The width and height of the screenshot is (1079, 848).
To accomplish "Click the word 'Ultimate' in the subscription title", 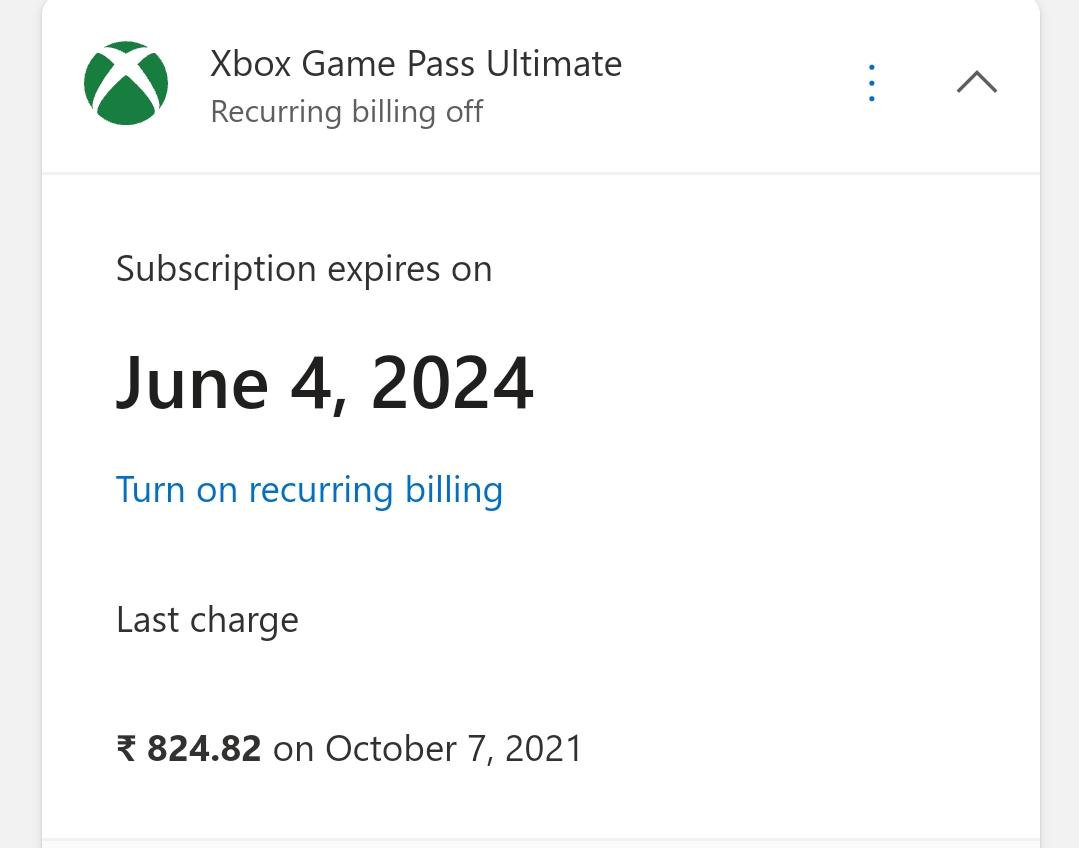I will pos(554,63).
